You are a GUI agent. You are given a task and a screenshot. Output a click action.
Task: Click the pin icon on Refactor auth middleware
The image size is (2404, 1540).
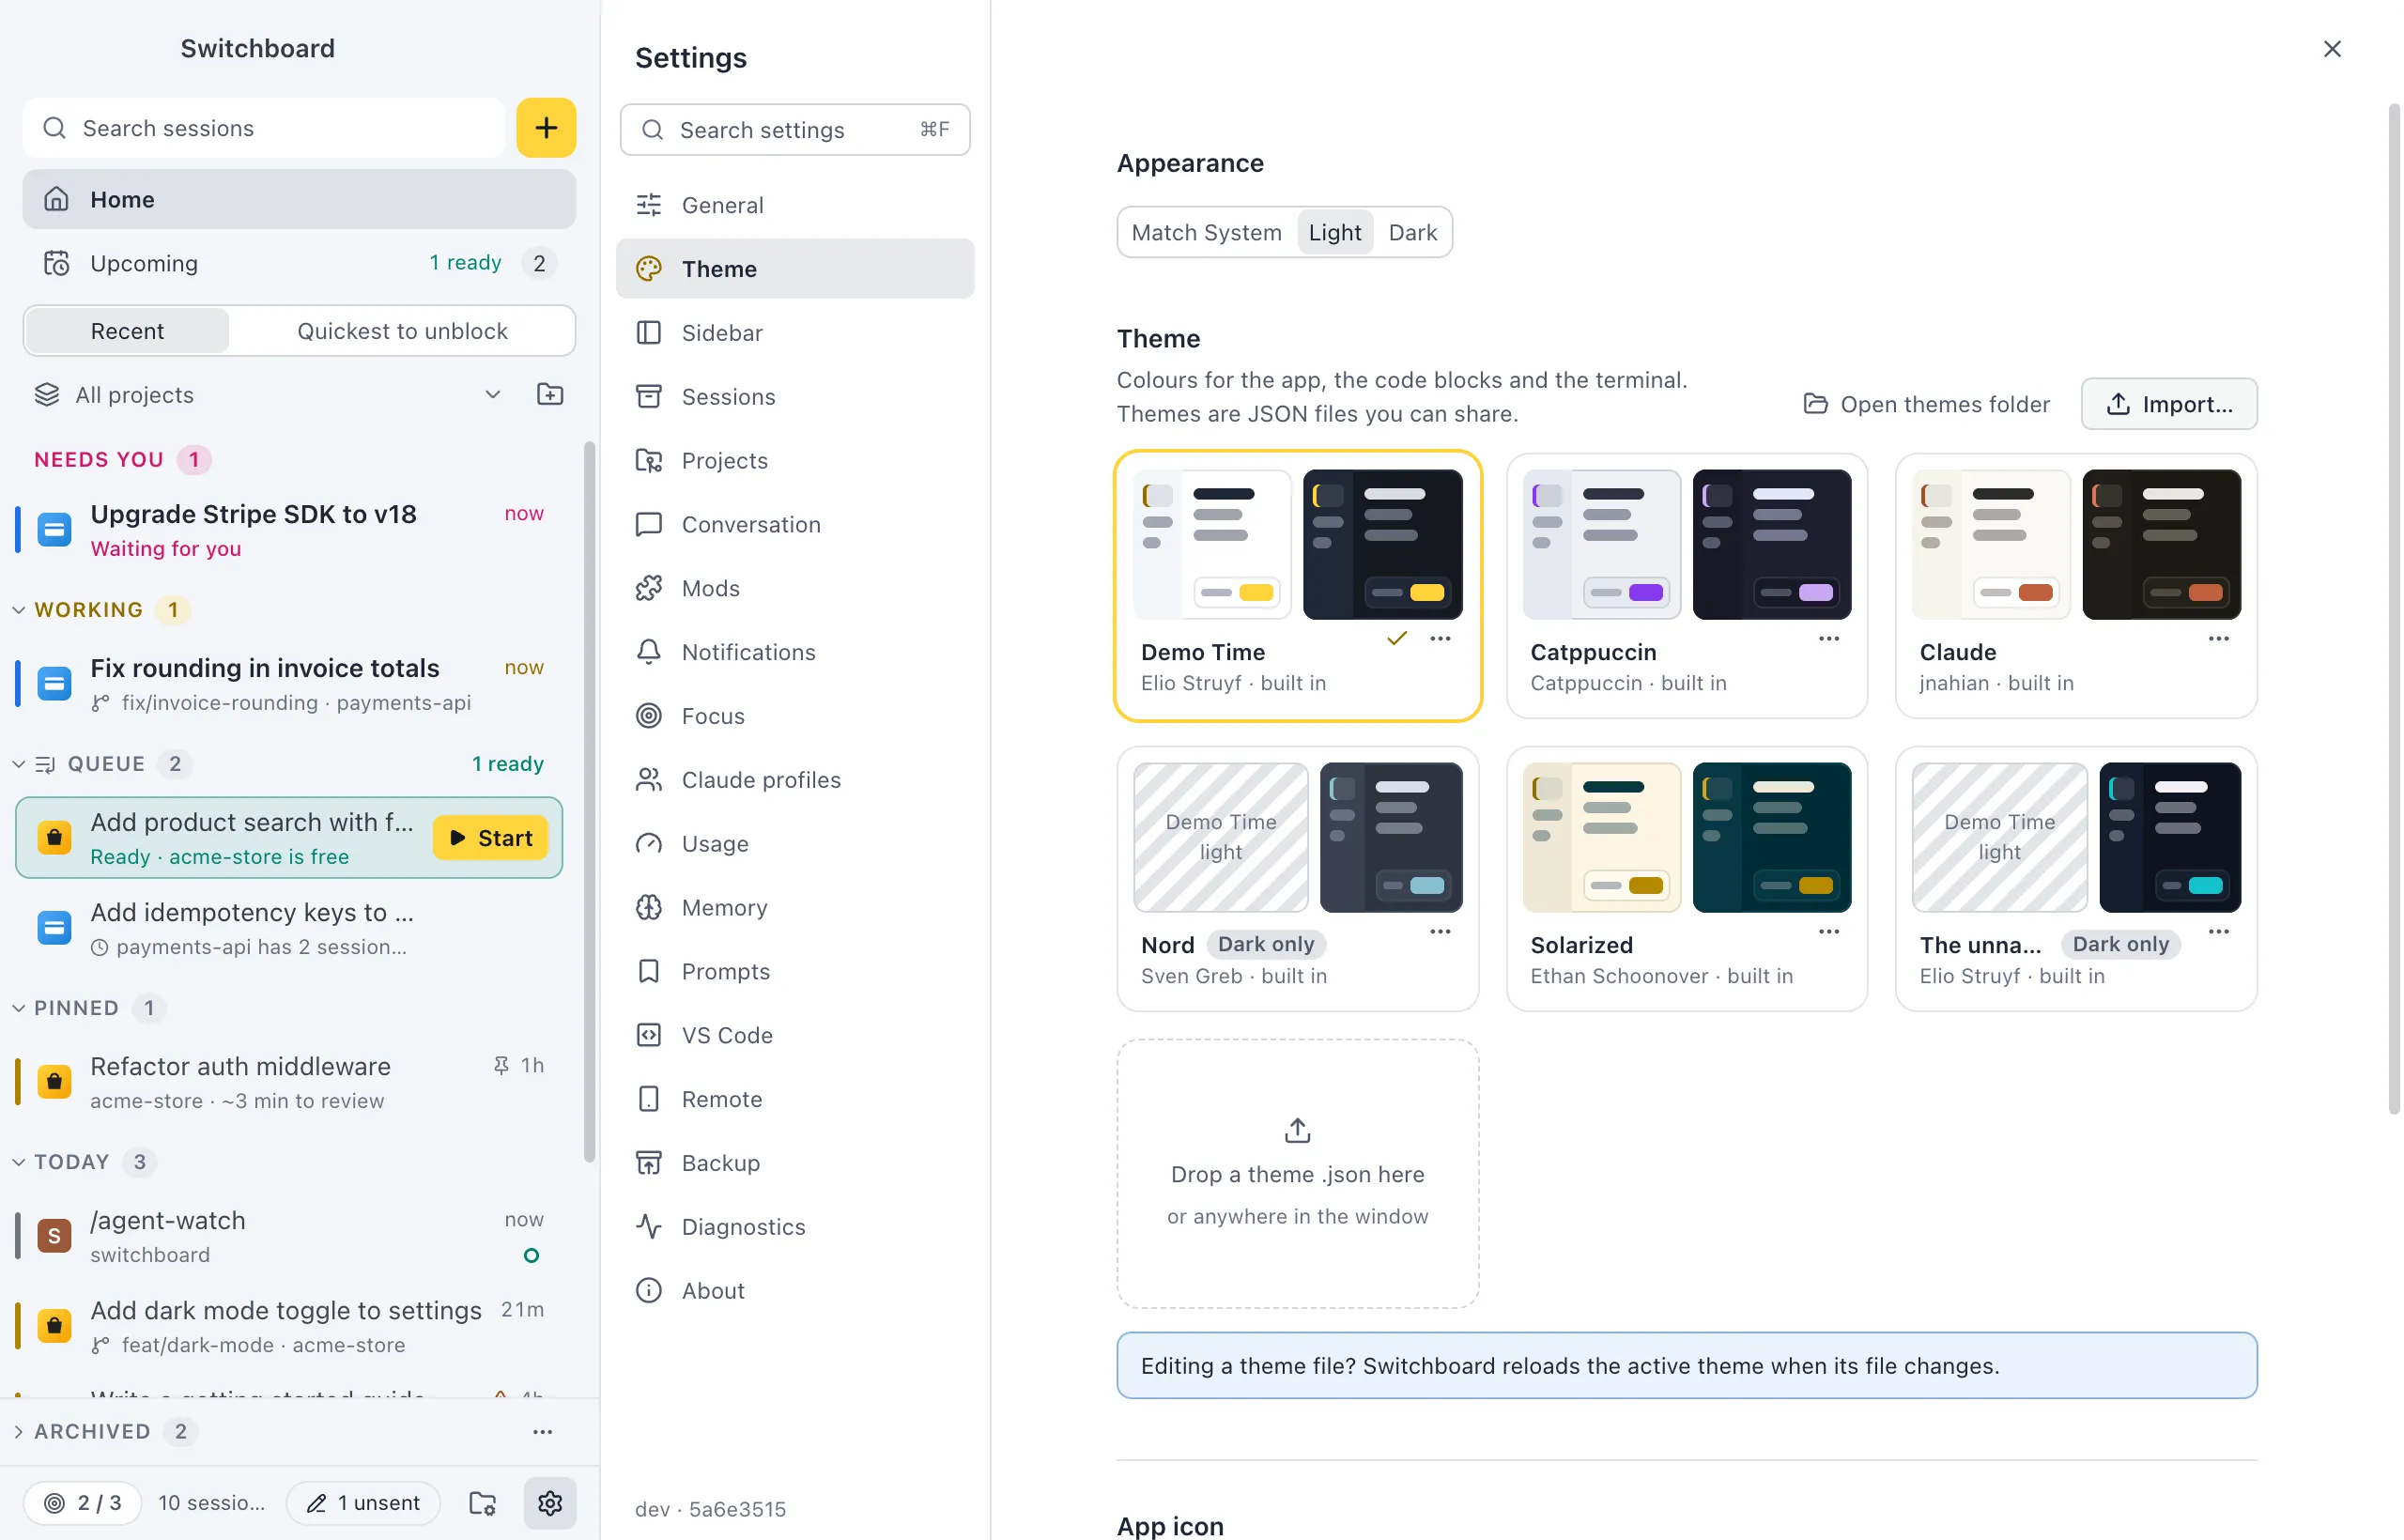tap(501, 1065)
